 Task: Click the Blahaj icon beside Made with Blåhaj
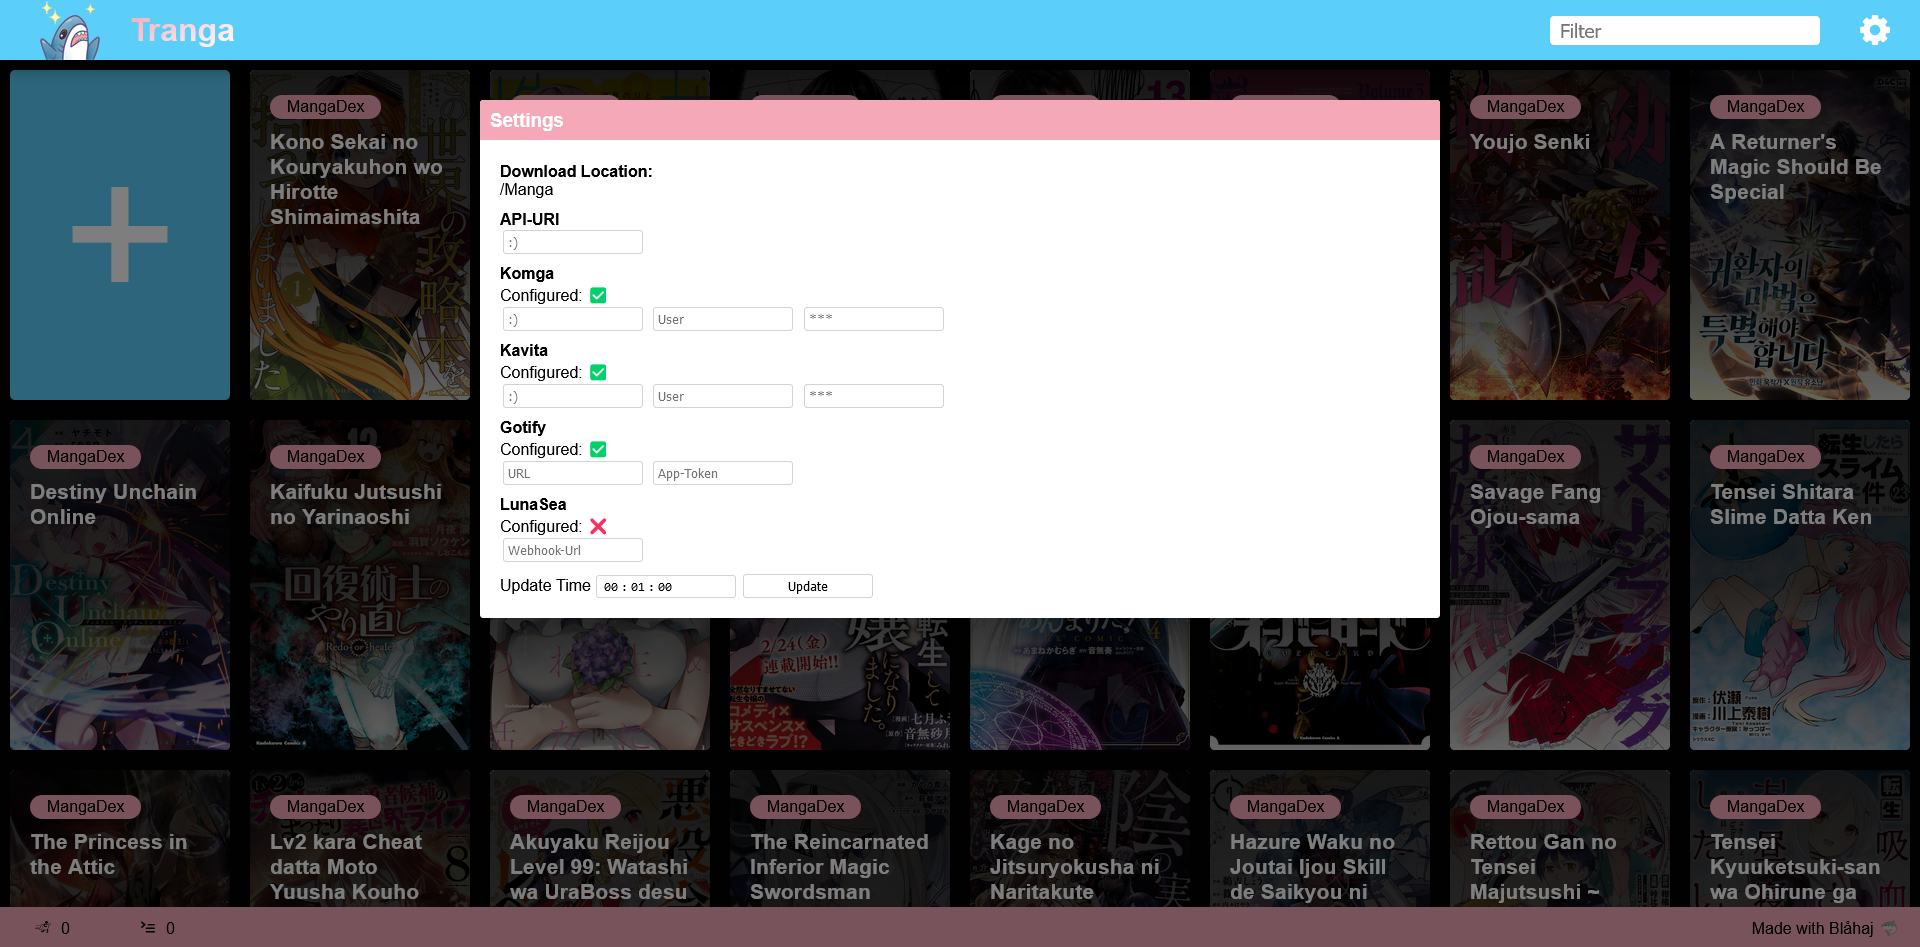pyautogui.click(x=1890, y=928)
